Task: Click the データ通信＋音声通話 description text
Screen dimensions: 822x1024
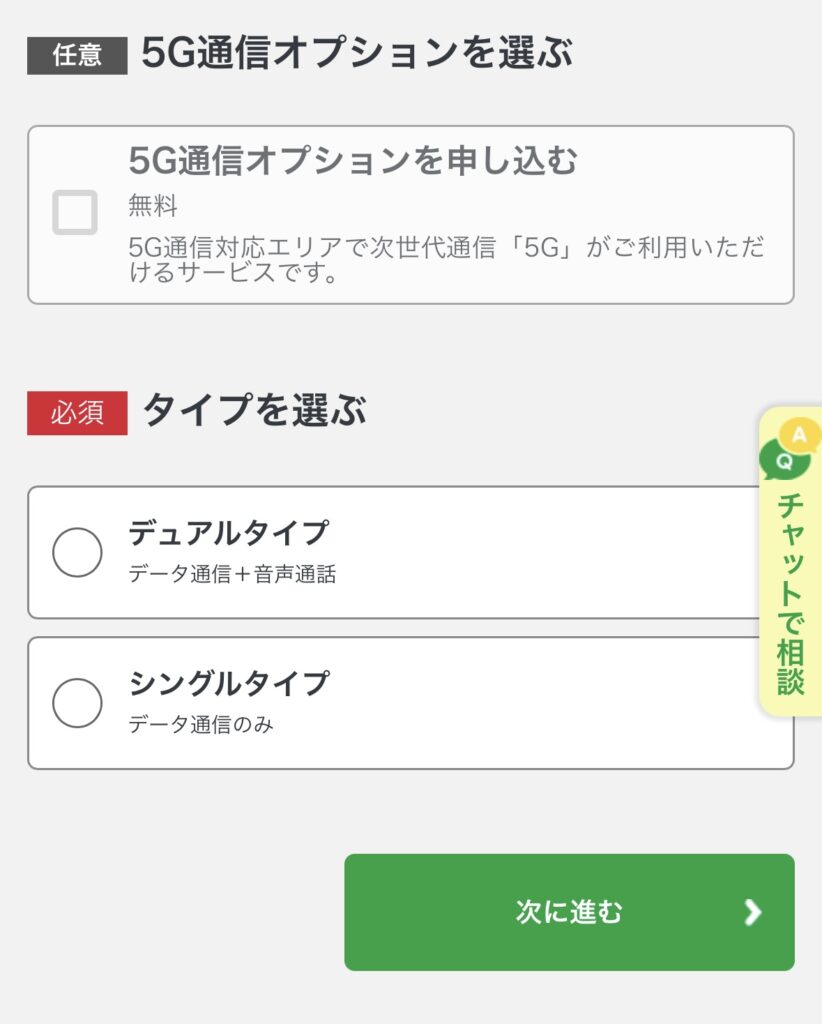Action: click(232, 574)
